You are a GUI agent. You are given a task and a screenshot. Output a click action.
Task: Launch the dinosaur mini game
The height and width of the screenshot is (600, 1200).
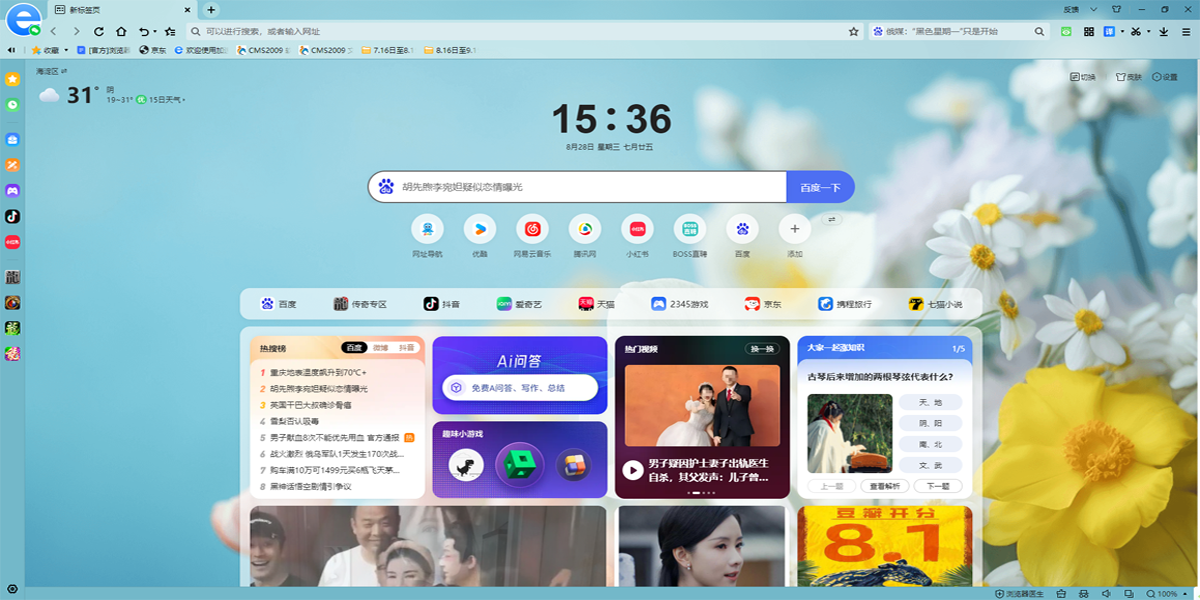coord(466,465)
